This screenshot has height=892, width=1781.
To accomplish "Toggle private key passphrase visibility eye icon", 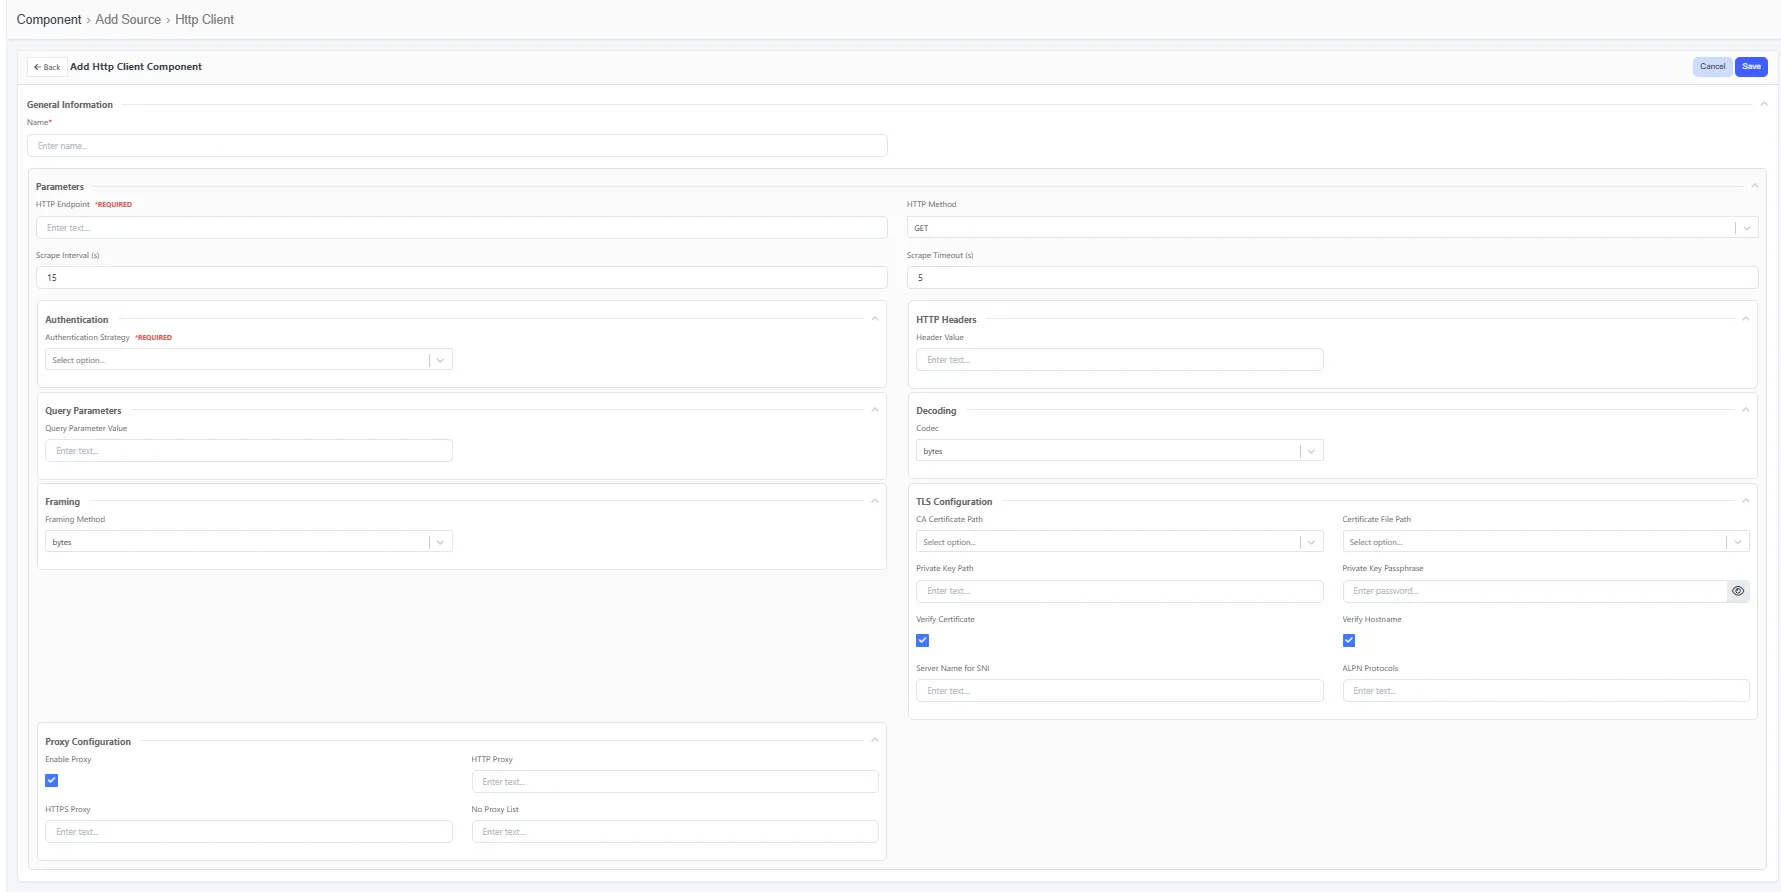I will pyautogui.click(x=1738, y=591).
